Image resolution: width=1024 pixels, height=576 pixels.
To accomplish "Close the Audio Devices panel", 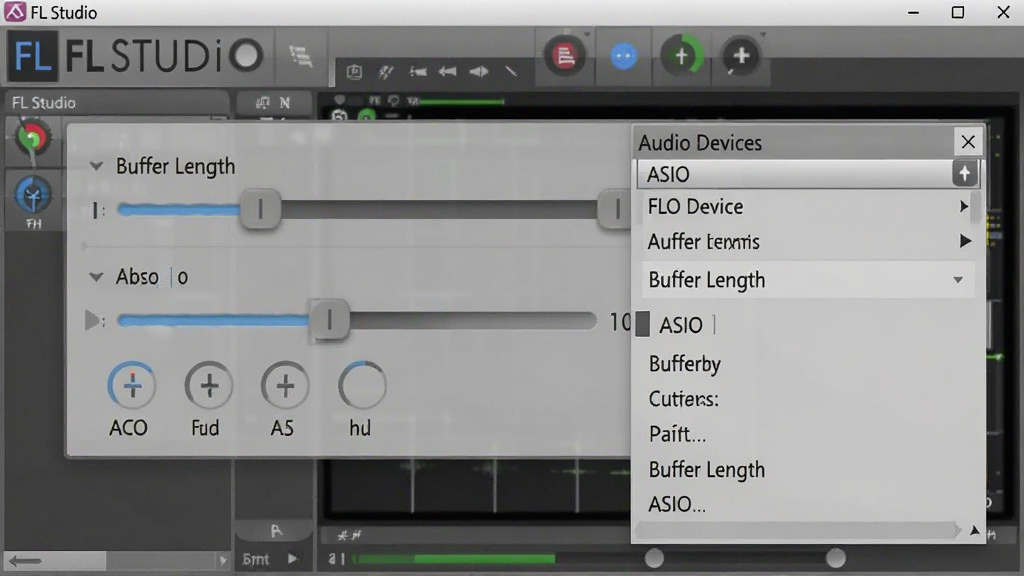I will point(968,142).
